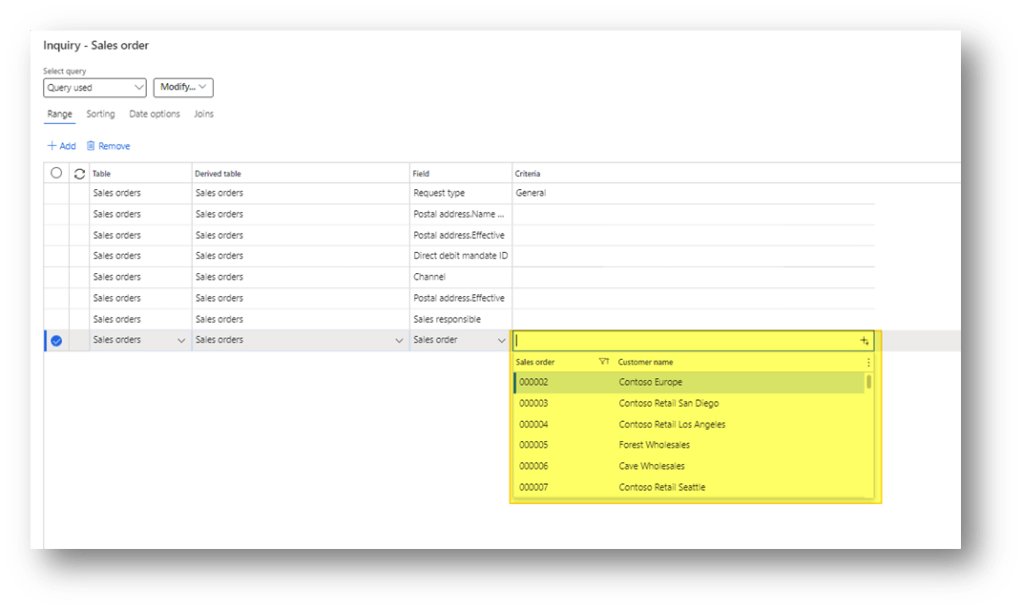Click the Add plus icon
The width and height of the screenshot is (1023, 611).
tap(51, 146)
